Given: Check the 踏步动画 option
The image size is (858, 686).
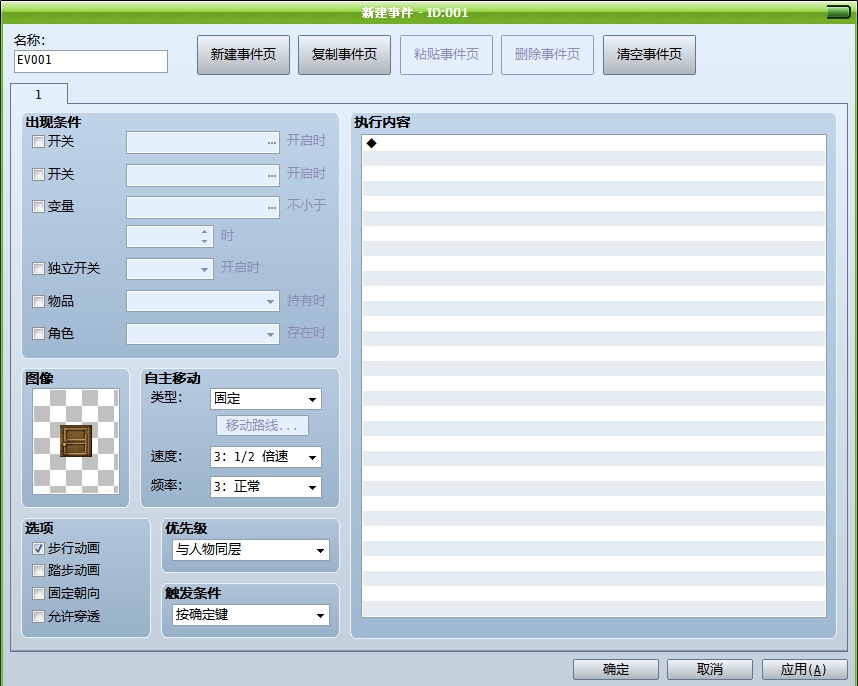Looking at the screenshot, I should [x=38, y=571].
